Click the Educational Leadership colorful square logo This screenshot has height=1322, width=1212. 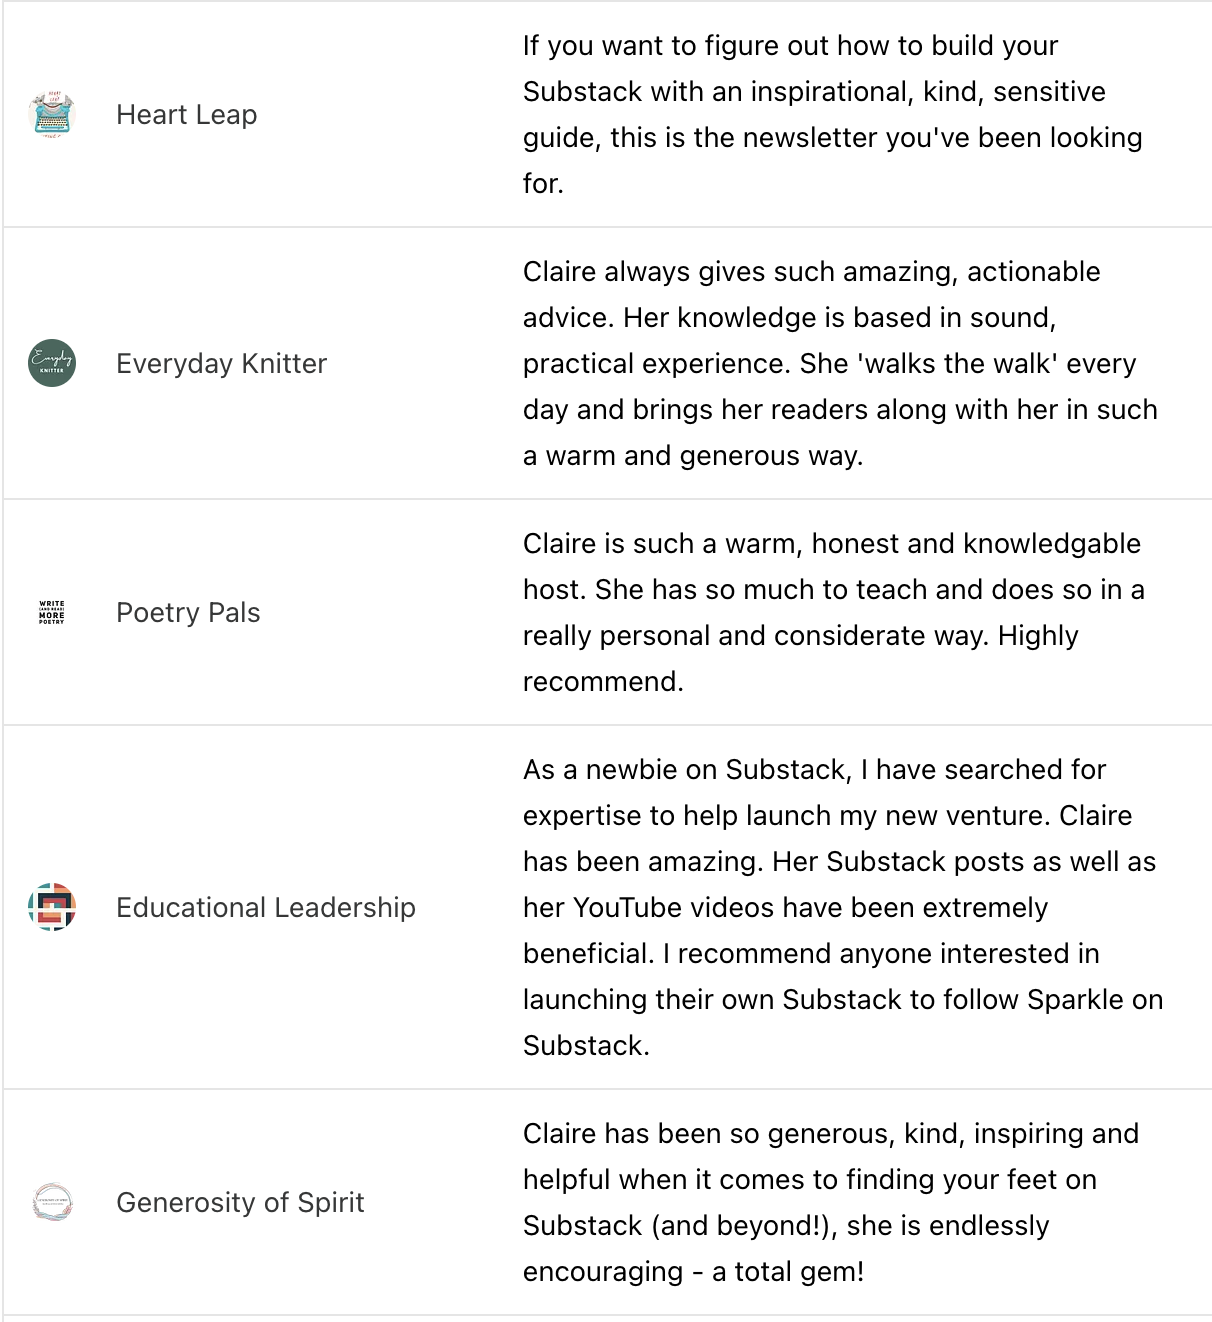click(52, 907)
